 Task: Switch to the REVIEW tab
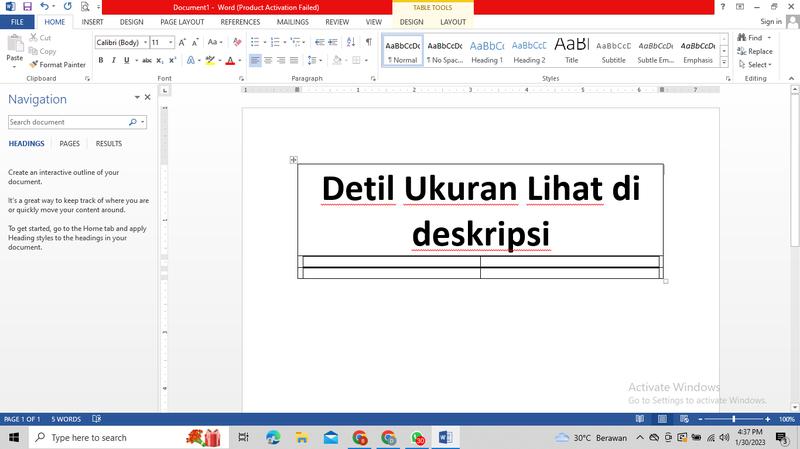tap(337, 22)
